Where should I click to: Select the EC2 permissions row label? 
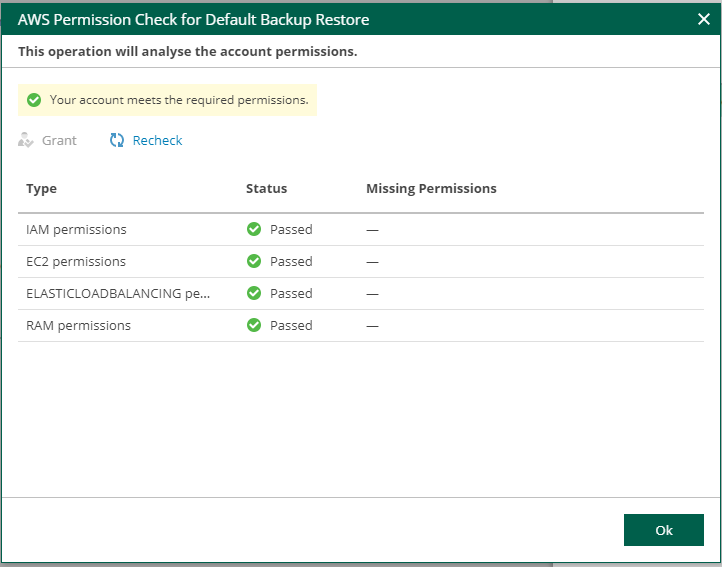tap(76, 262)
